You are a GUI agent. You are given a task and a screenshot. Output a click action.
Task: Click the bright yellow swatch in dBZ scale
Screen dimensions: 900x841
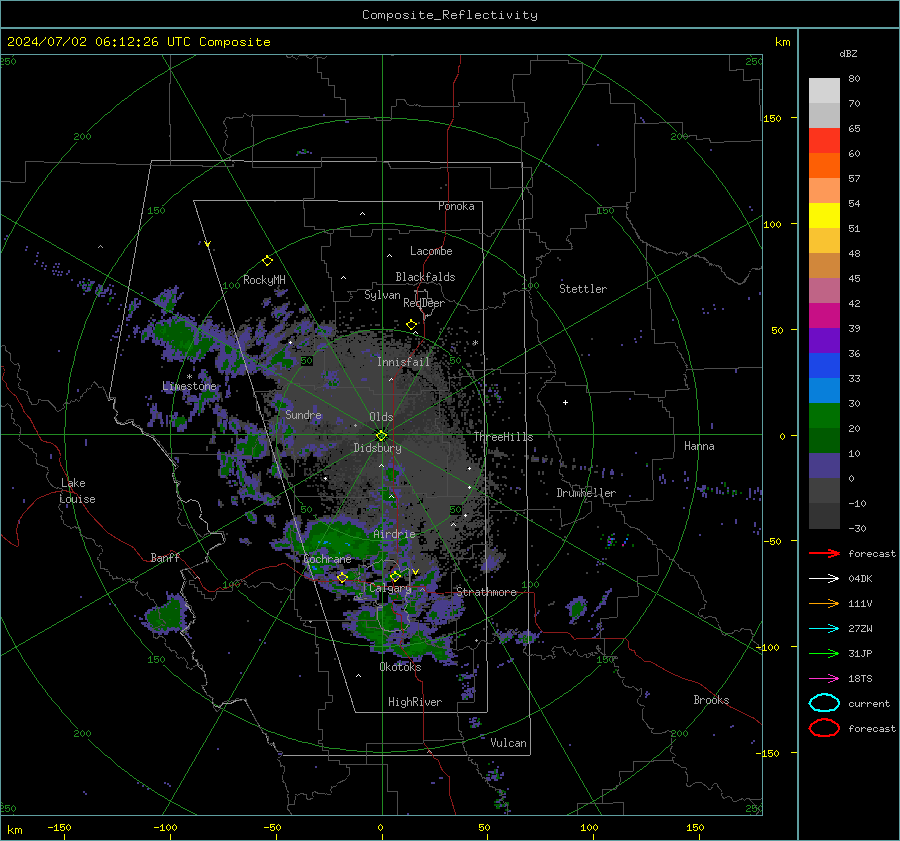coord(824,215)
